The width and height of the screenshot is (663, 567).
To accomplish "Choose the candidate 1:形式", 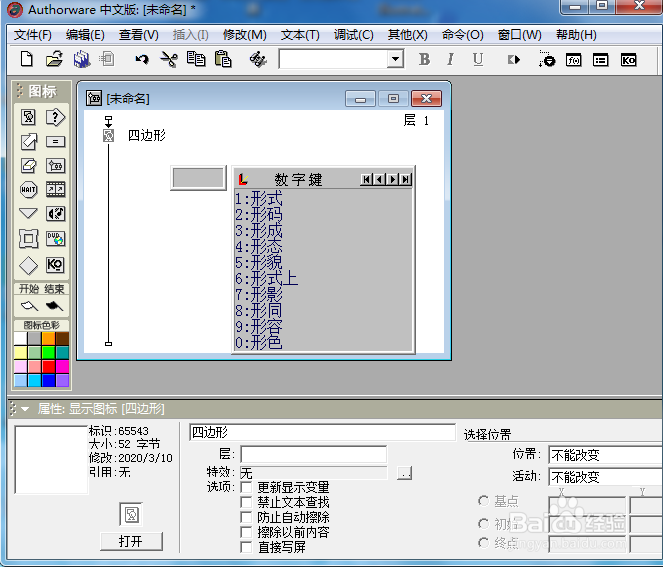I will (259, 198).
